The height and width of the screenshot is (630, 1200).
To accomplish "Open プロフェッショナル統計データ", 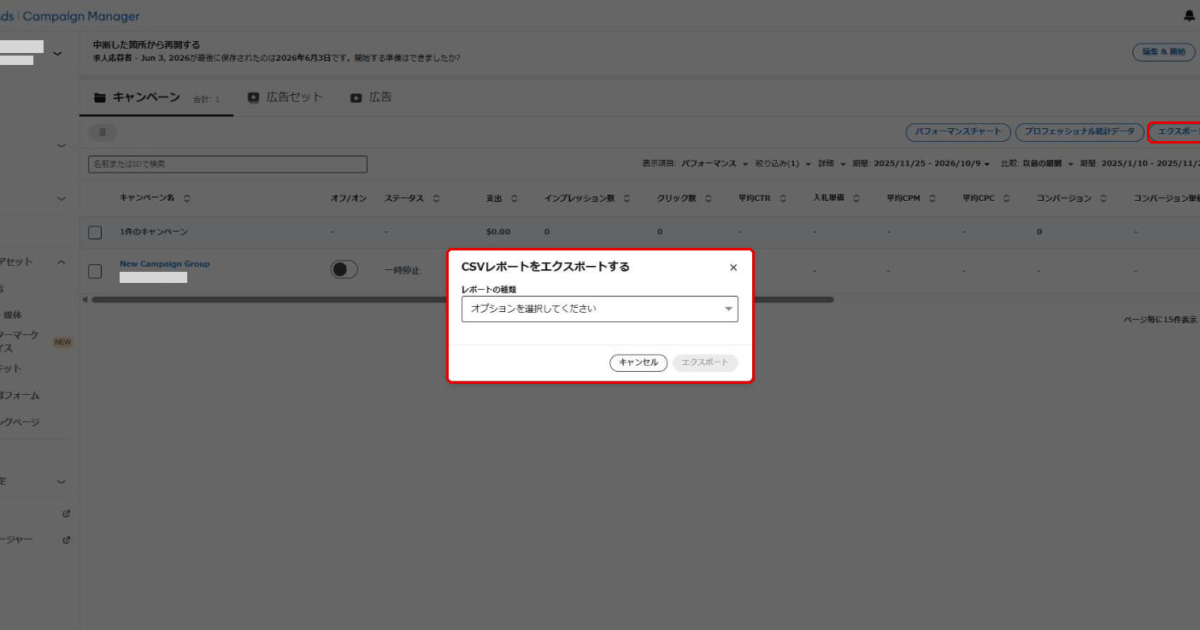I will pos(1079,132).
